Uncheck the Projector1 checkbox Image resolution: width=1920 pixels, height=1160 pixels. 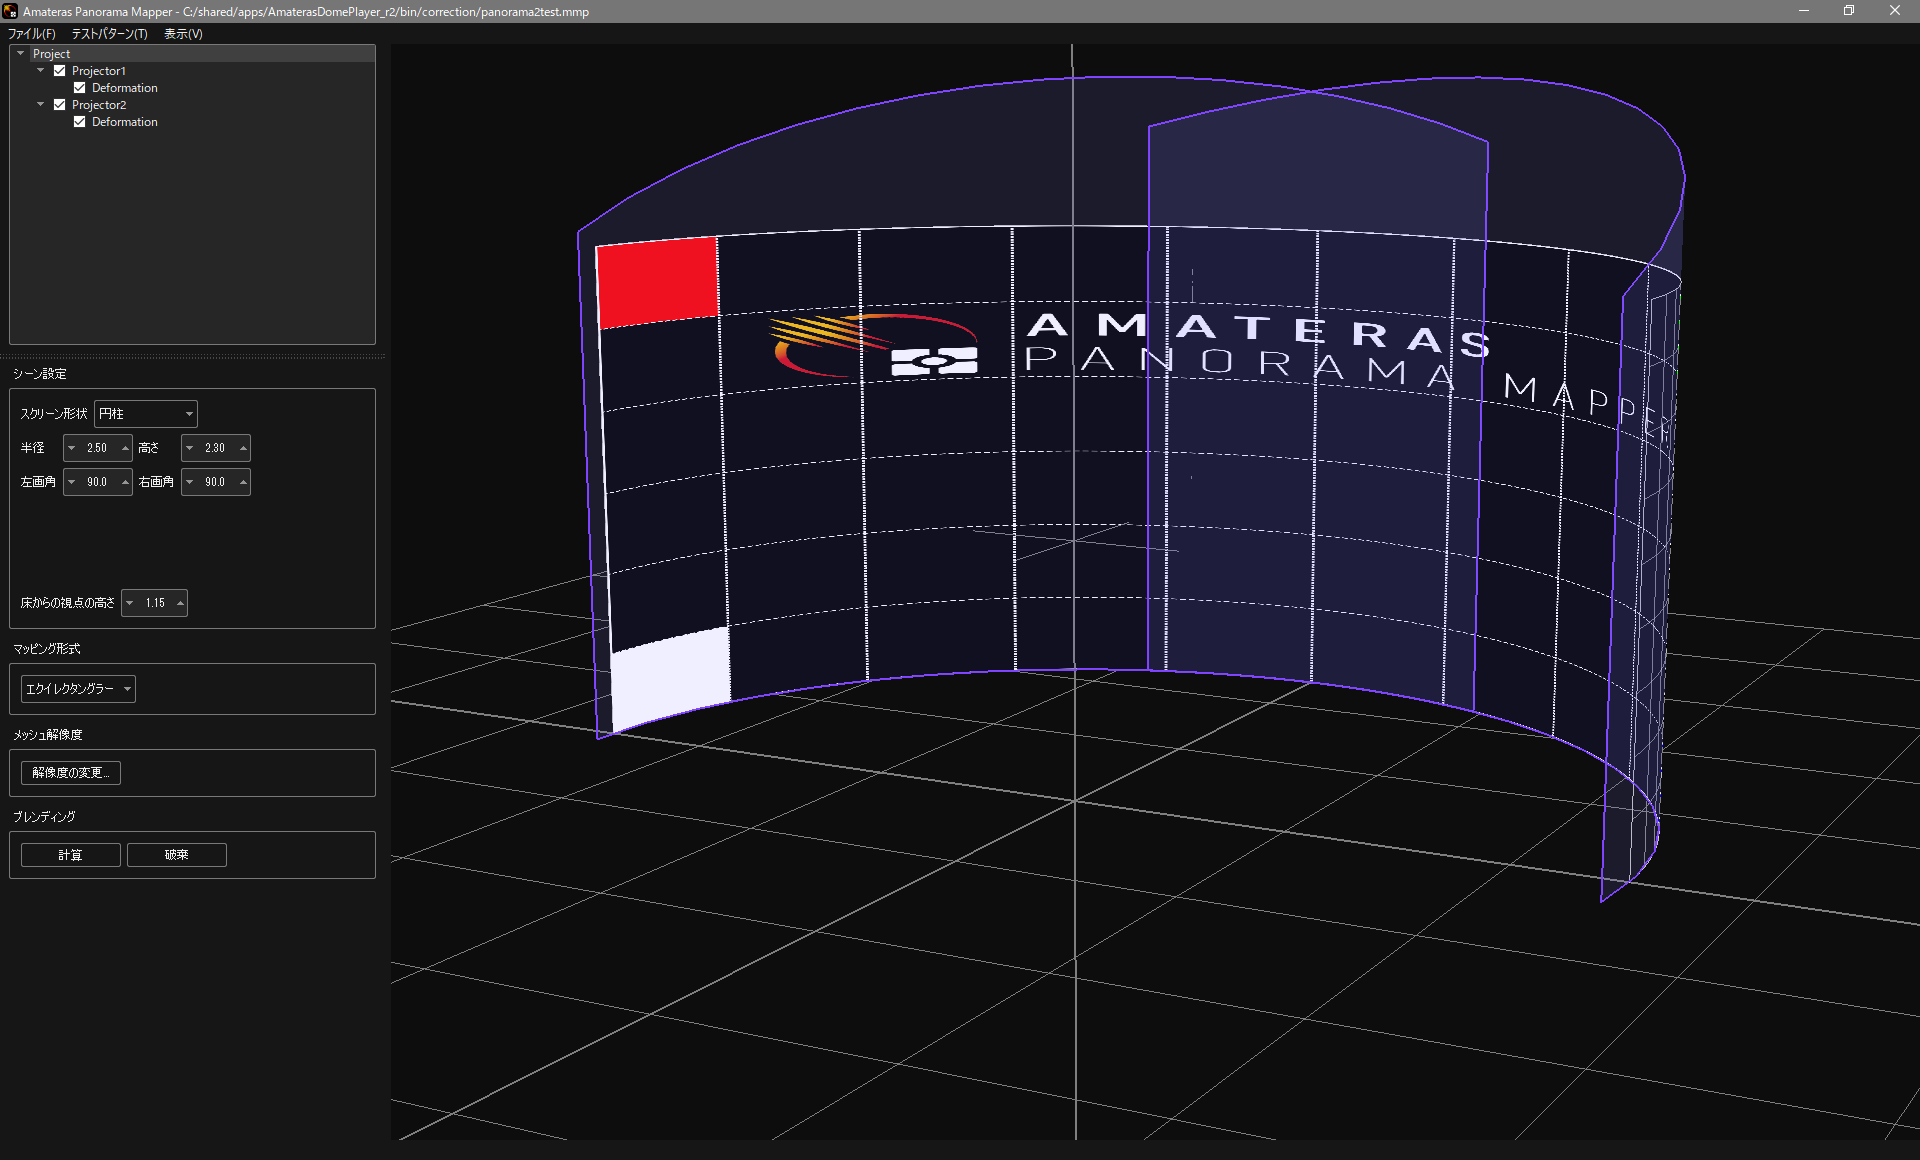click(x=60, y=71)
